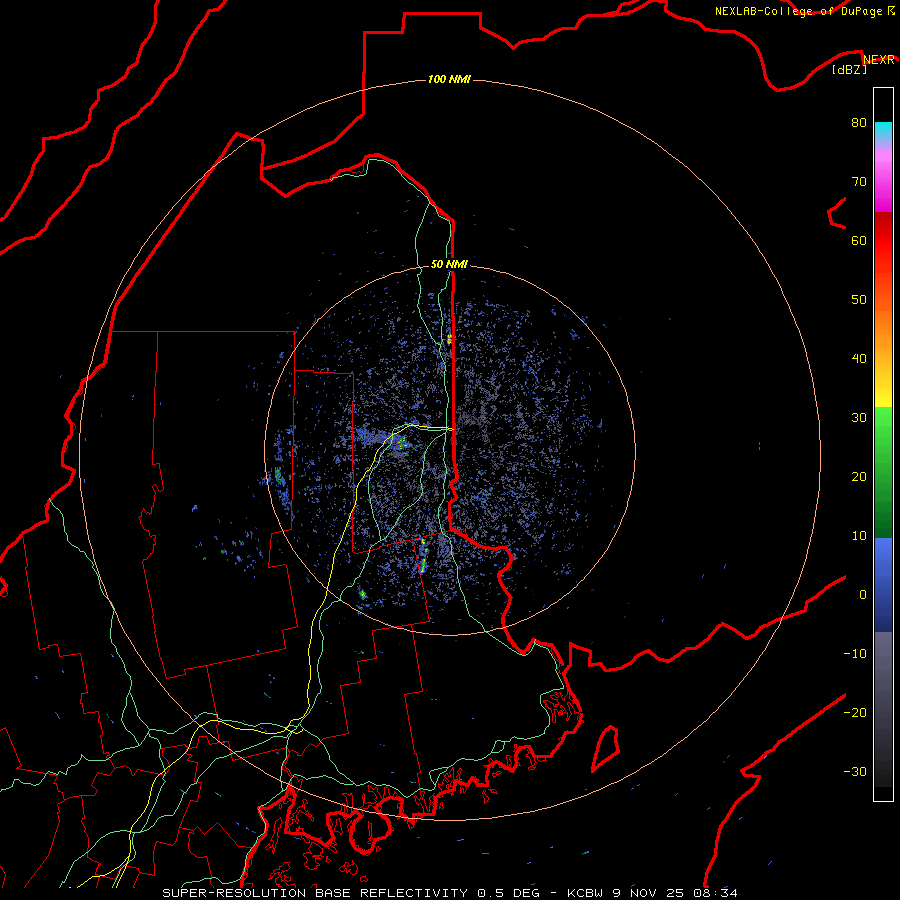Click the -20 value on the dBZ scale

(855, 712)
